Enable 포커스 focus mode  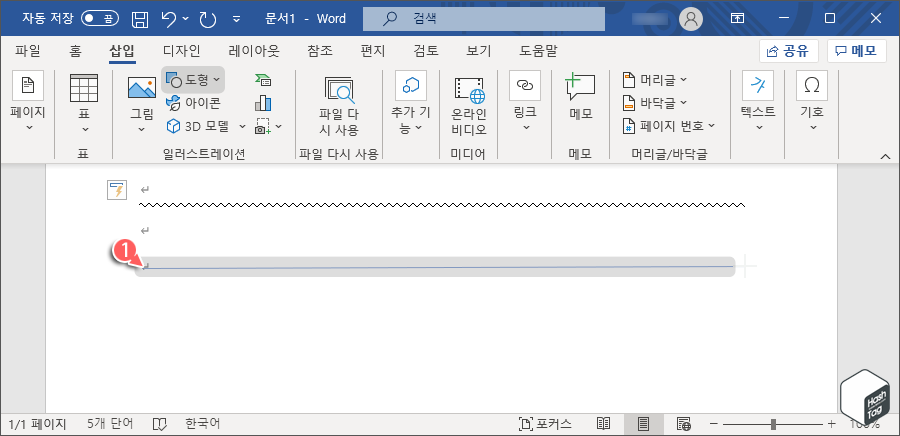[546, 425]
